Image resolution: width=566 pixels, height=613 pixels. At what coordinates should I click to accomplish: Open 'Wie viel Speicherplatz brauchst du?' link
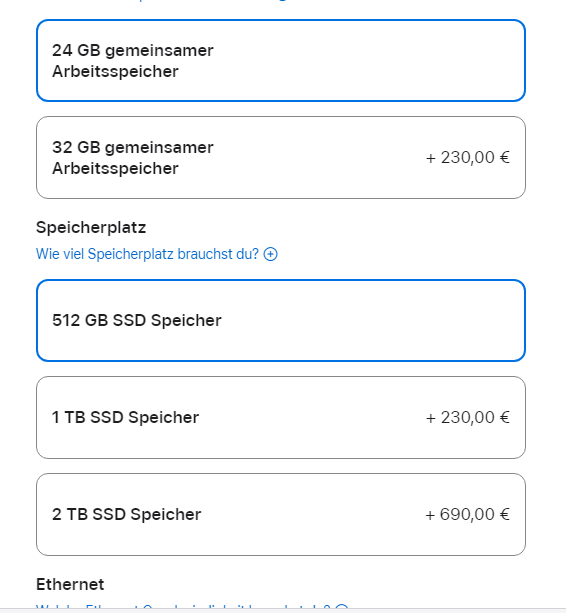click(x=147, y=254)
